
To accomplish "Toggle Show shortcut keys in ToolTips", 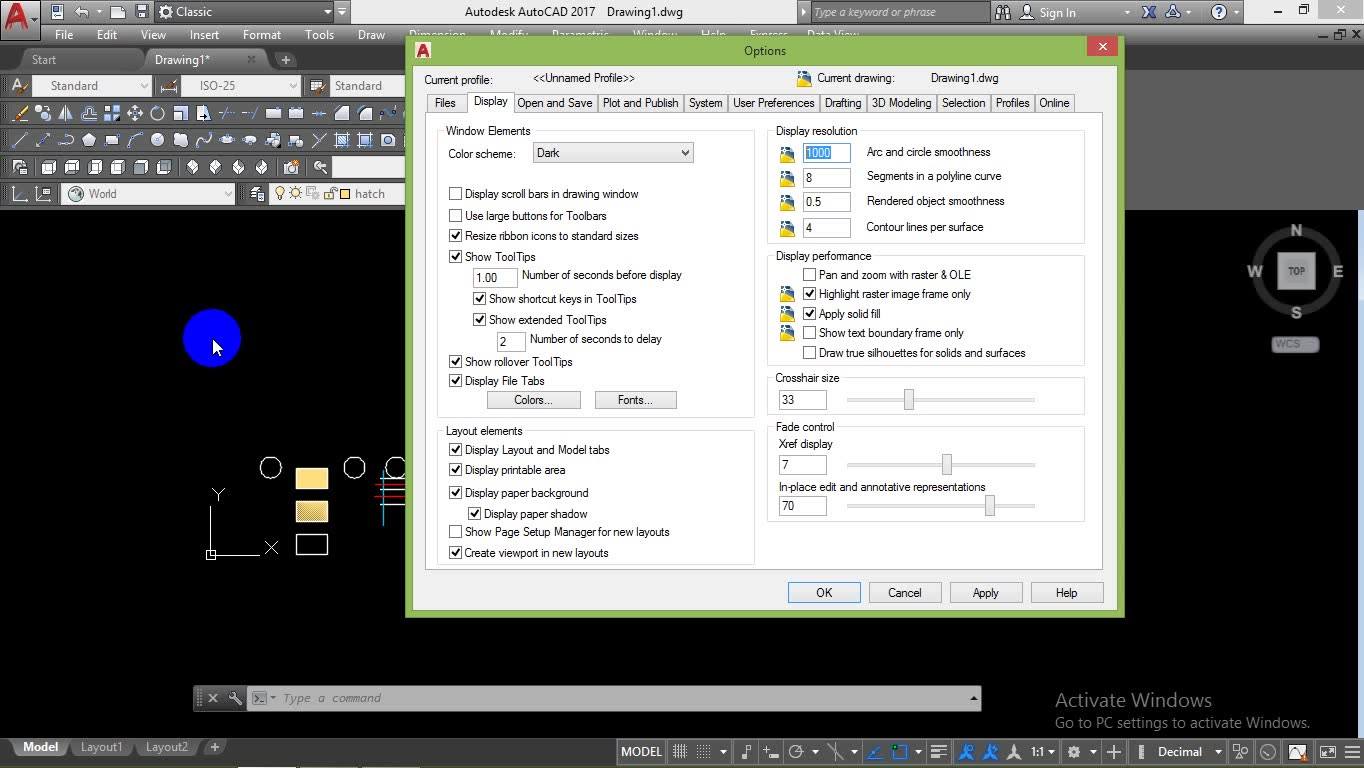I will [x=480, y=299].
